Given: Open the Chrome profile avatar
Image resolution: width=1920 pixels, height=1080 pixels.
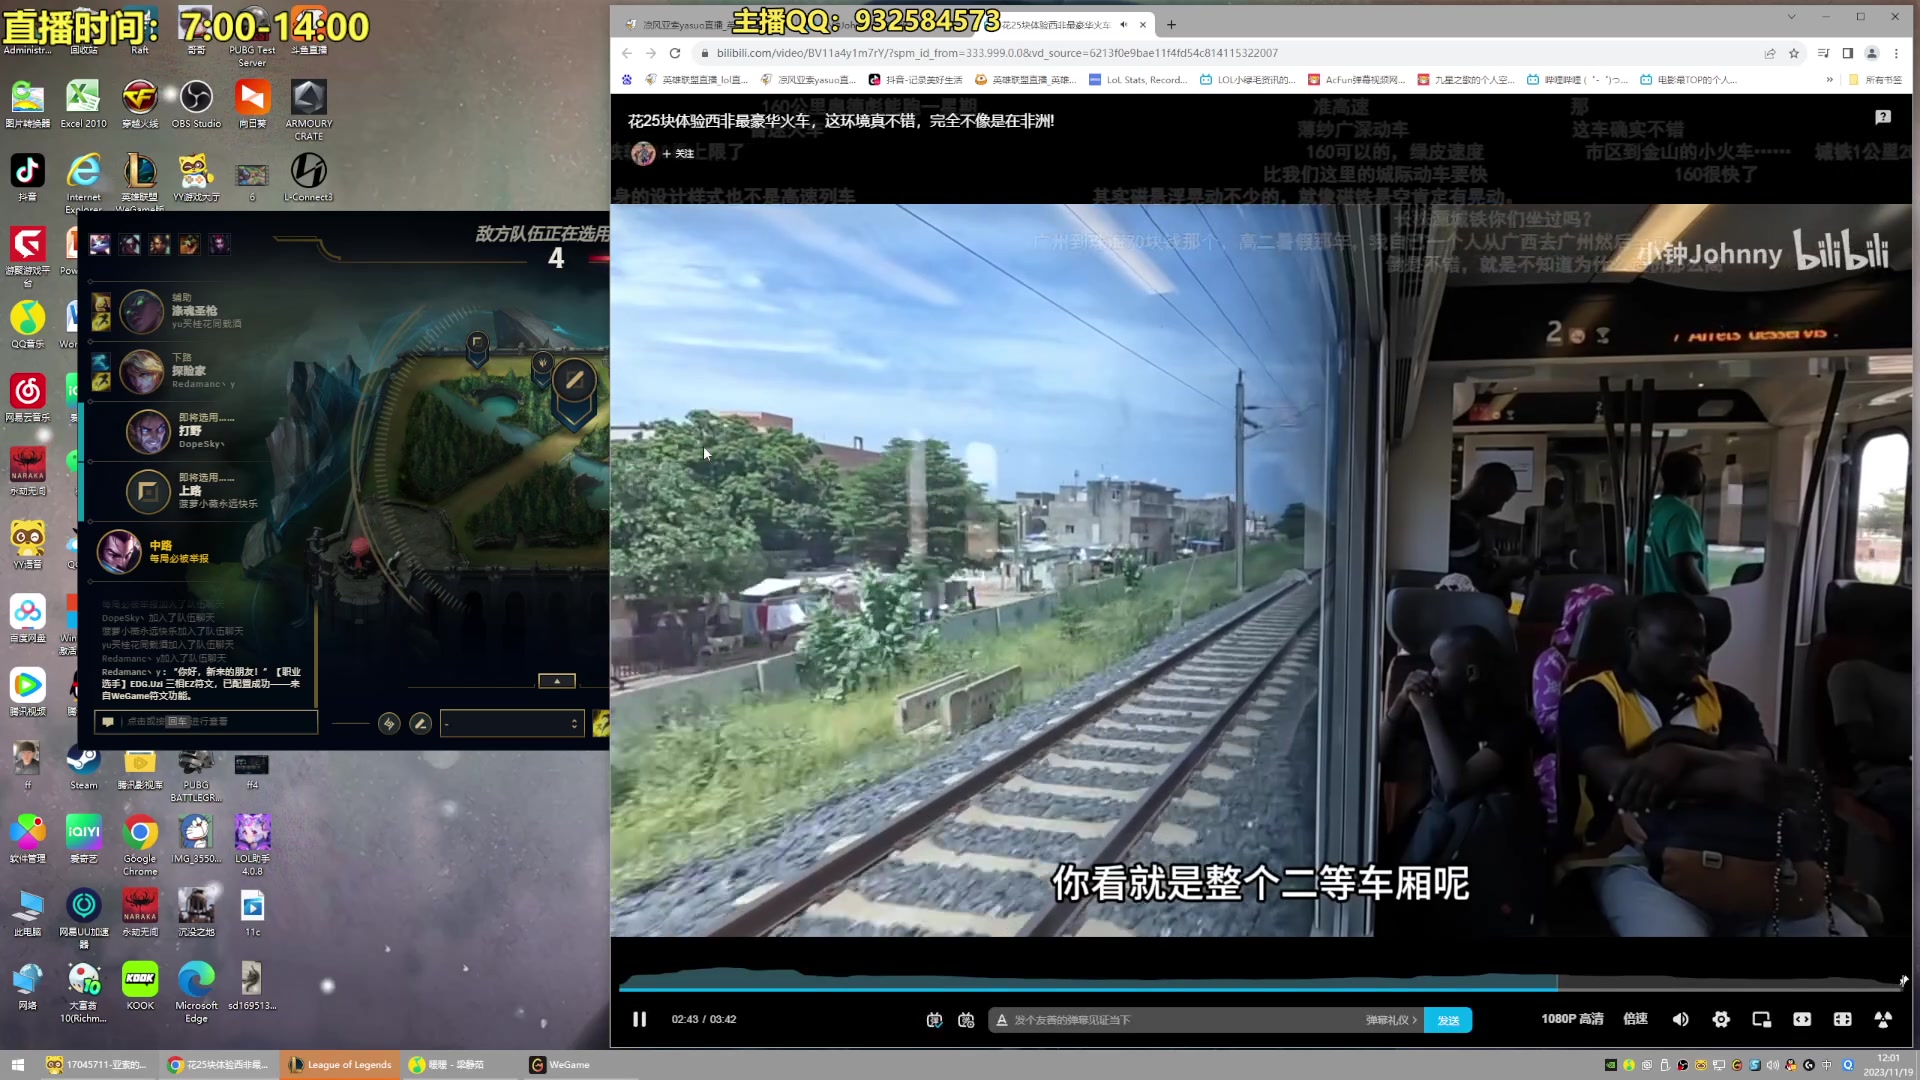Looking at the screenshot, I should coord(1872,53).
